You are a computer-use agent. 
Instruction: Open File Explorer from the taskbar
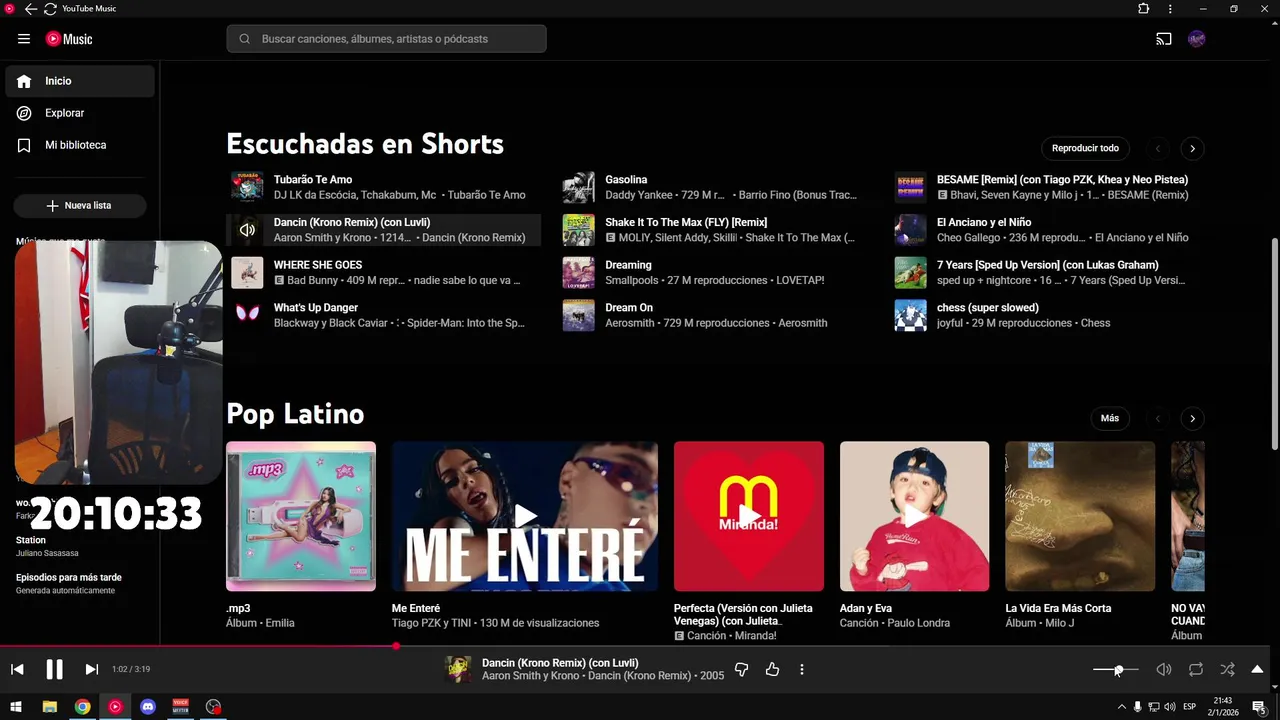click(x=49, y=707)
